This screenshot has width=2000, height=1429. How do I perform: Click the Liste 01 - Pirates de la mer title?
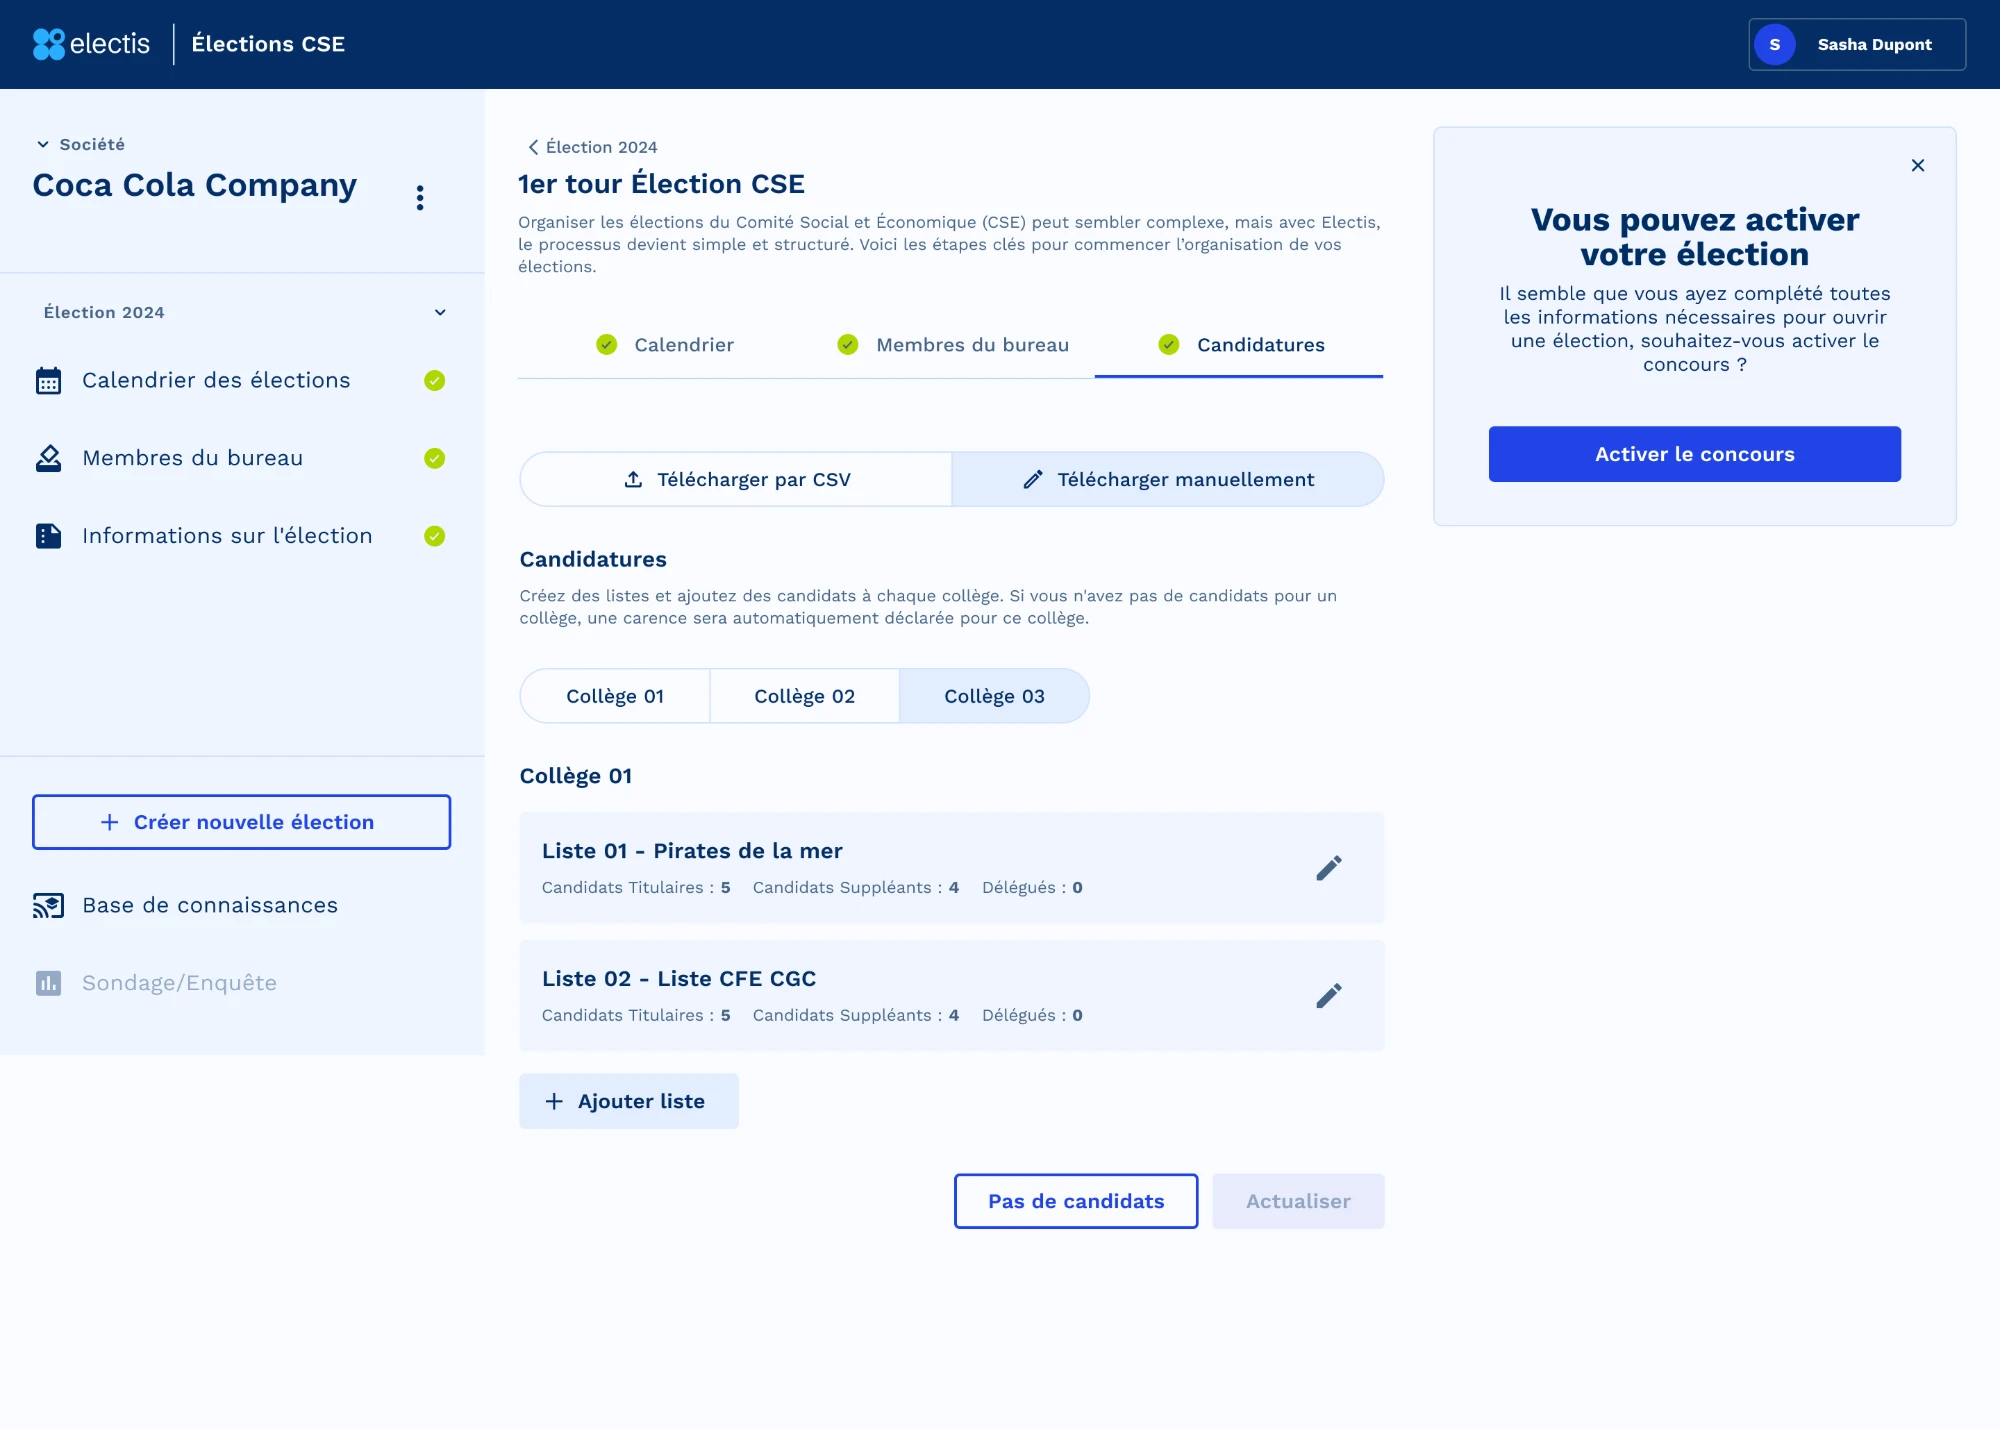pos(692,851)
